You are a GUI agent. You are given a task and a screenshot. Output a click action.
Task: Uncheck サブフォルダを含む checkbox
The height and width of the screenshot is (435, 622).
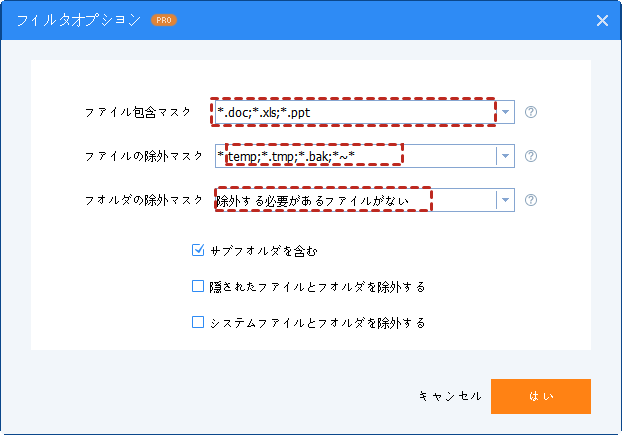coord(198,251)
